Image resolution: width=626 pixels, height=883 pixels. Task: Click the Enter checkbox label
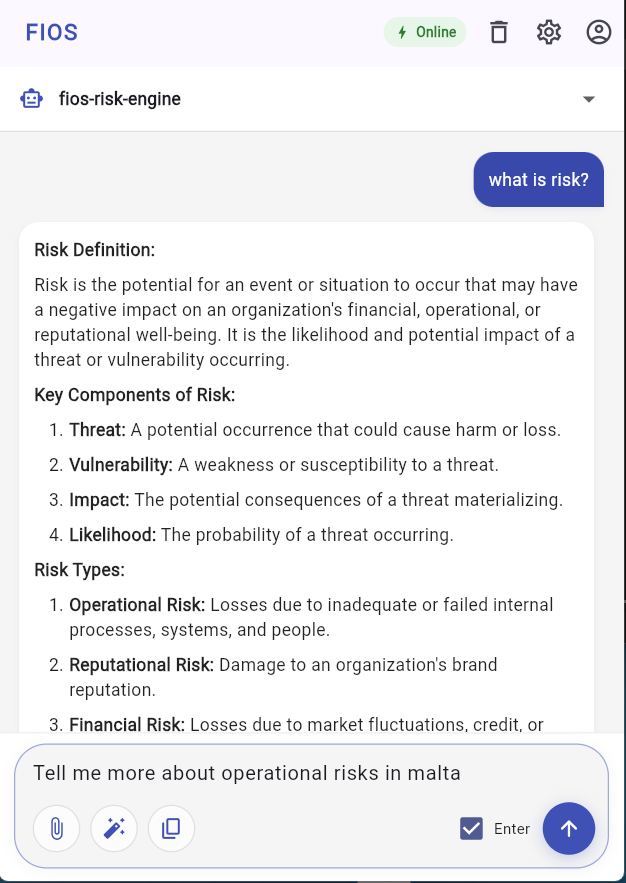pos(512,829)
